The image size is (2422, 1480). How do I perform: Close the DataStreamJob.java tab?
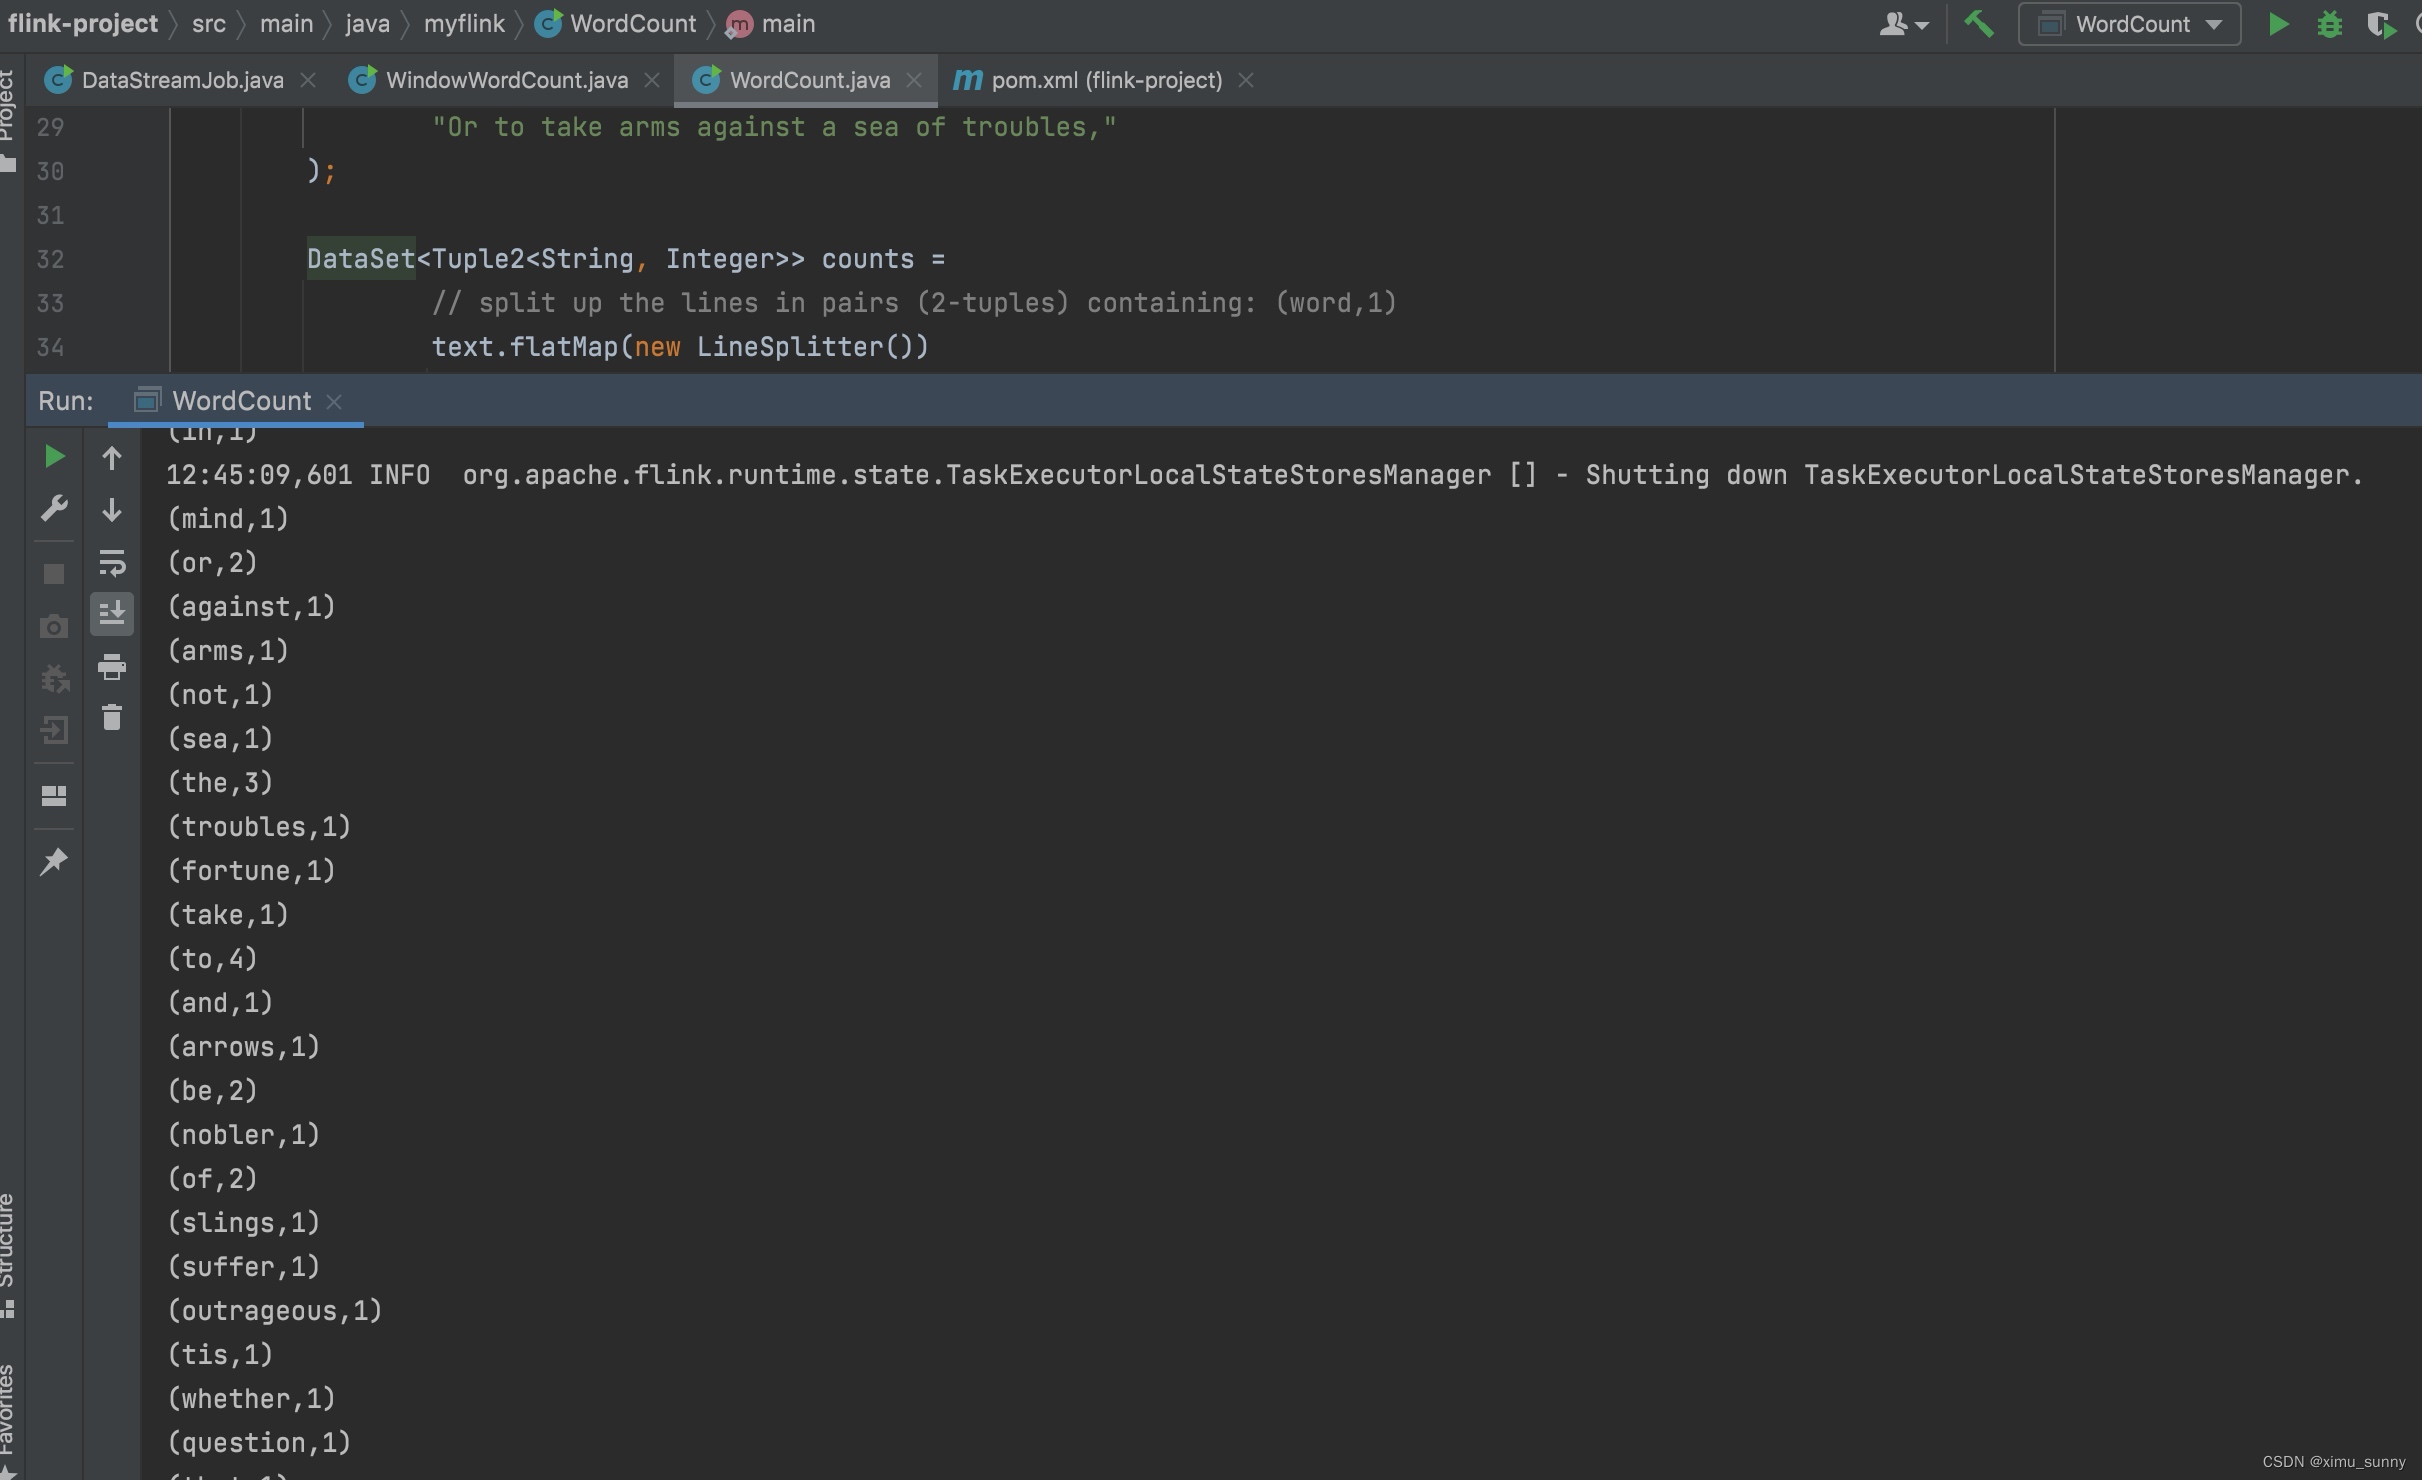click(308, 80)
